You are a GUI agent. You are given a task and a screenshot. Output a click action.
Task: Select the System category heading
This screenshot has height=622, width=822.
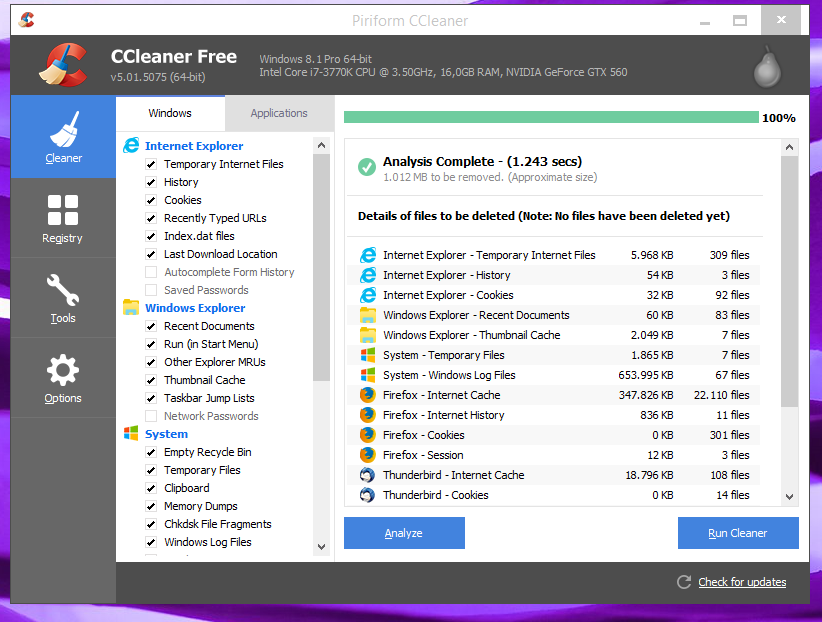(x=166, y=434)
